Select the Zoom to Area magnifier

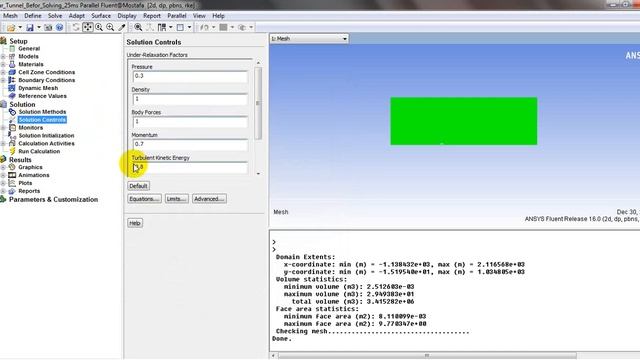point(110,27)
